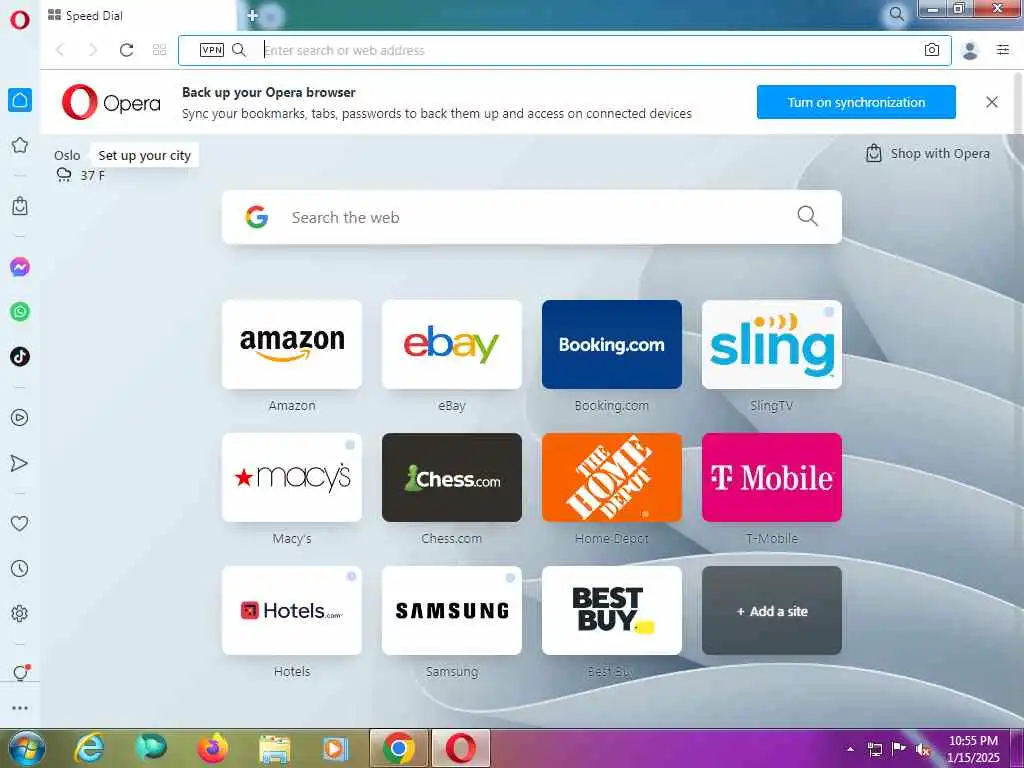Take a snapshot with camera icon

(x=932, y=50)
